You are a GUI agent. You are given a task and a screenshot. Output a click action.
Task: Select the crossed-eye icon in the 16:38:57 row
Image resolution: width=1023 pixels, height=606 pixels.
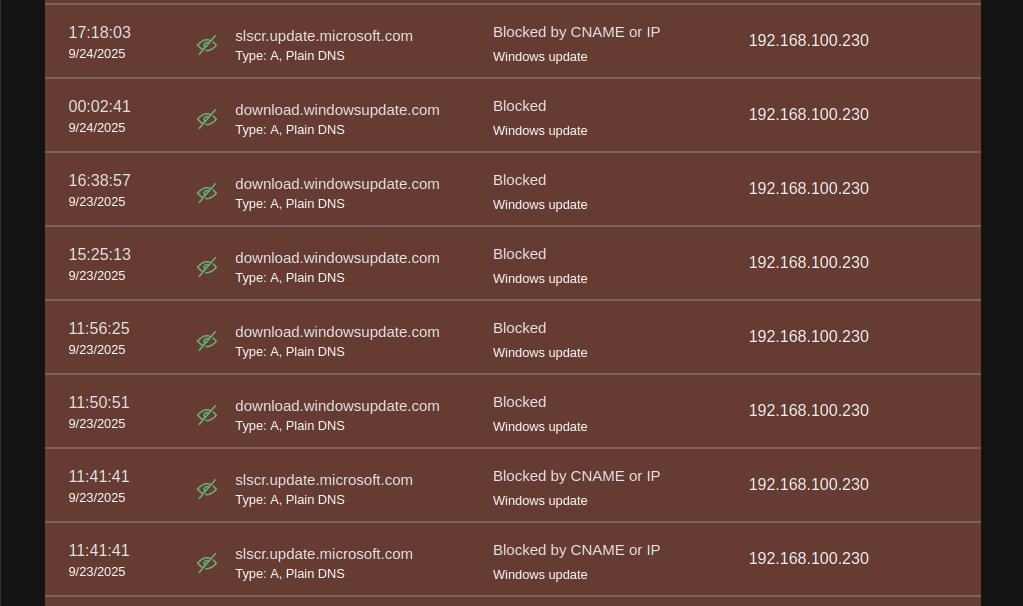207,193
